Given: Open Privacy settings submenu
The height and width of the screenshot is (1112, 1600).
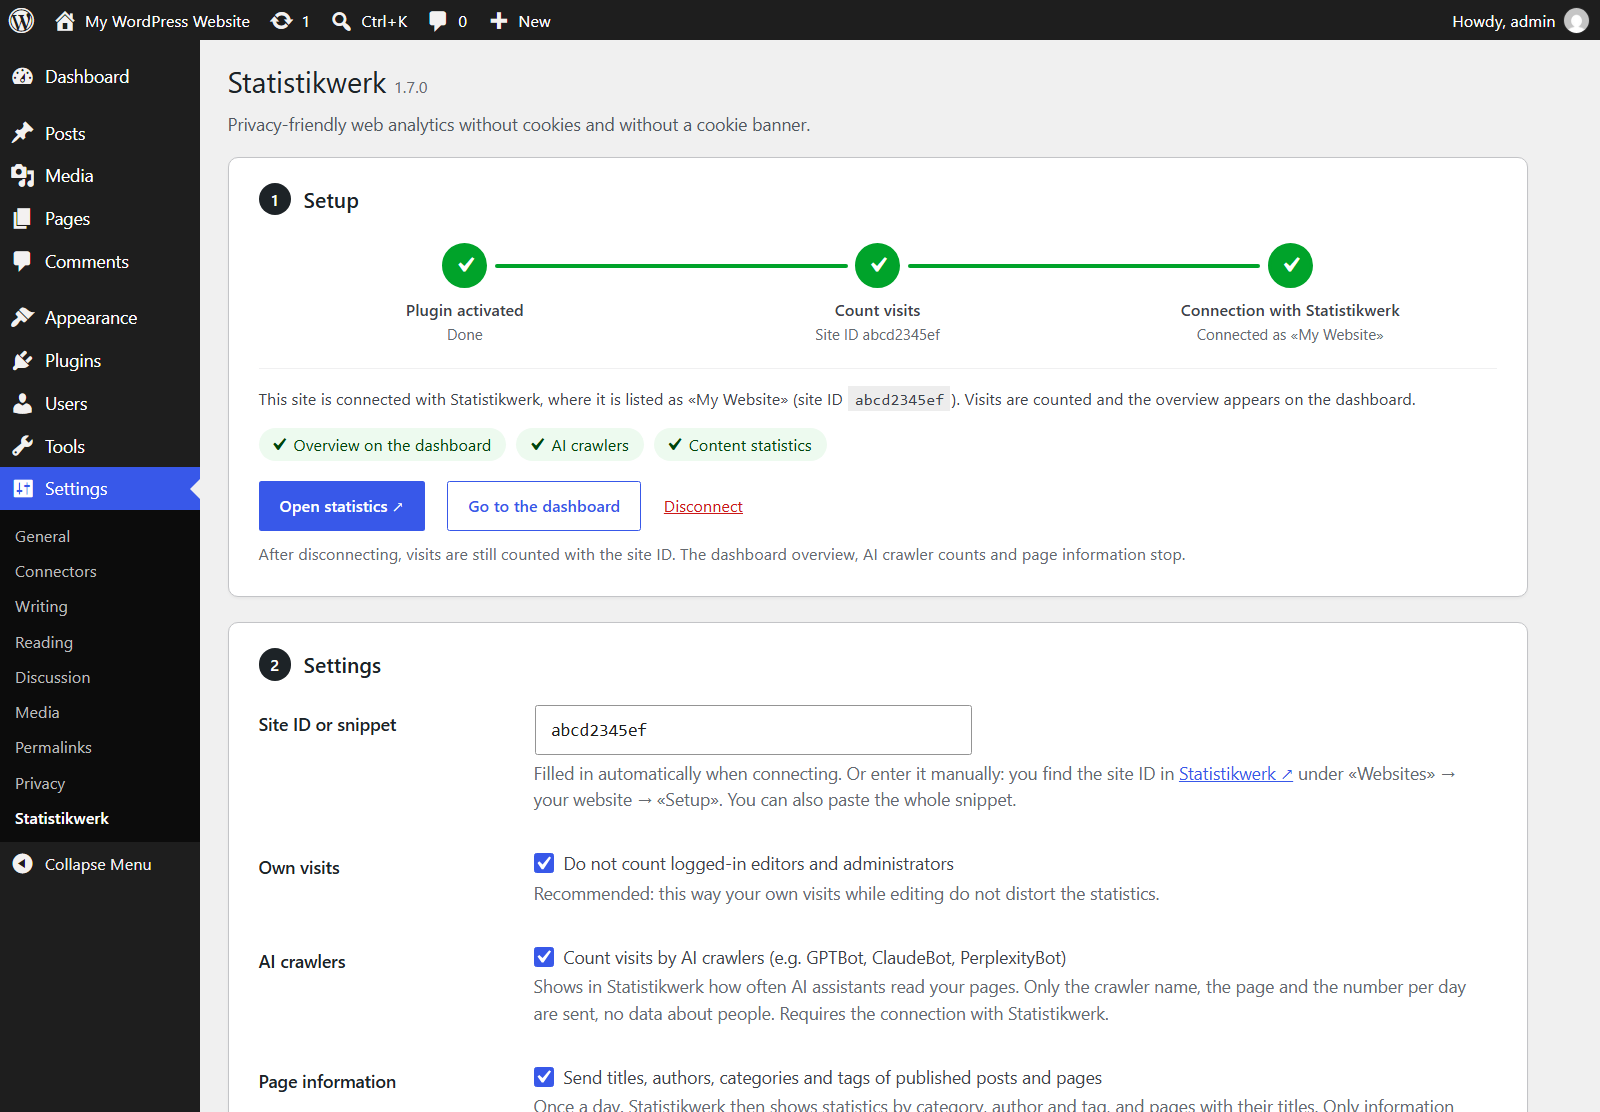Looking at the screenshot, I should point(40,784).
